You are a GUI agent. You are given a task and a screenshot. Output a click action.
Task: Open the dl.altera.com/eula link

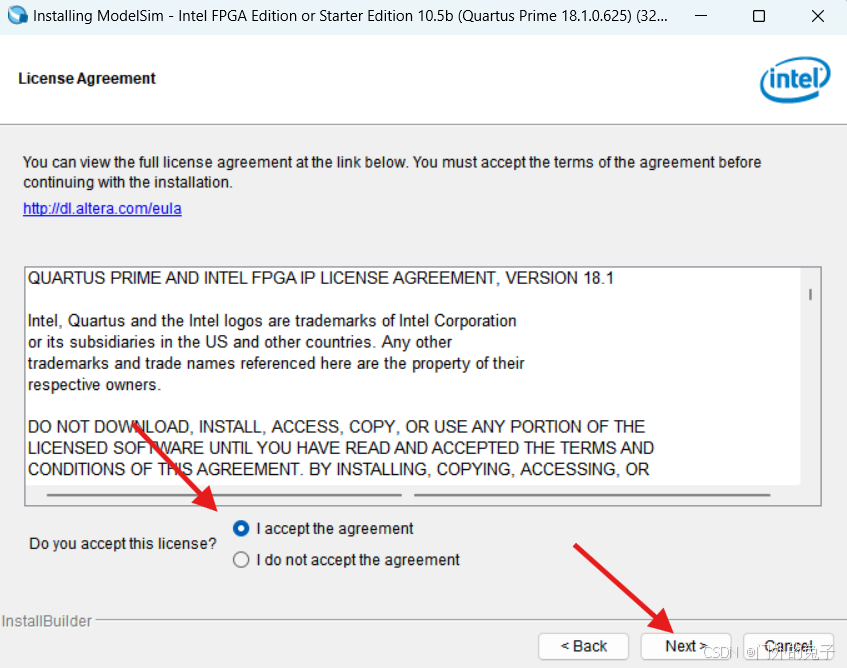pos(102,208)
